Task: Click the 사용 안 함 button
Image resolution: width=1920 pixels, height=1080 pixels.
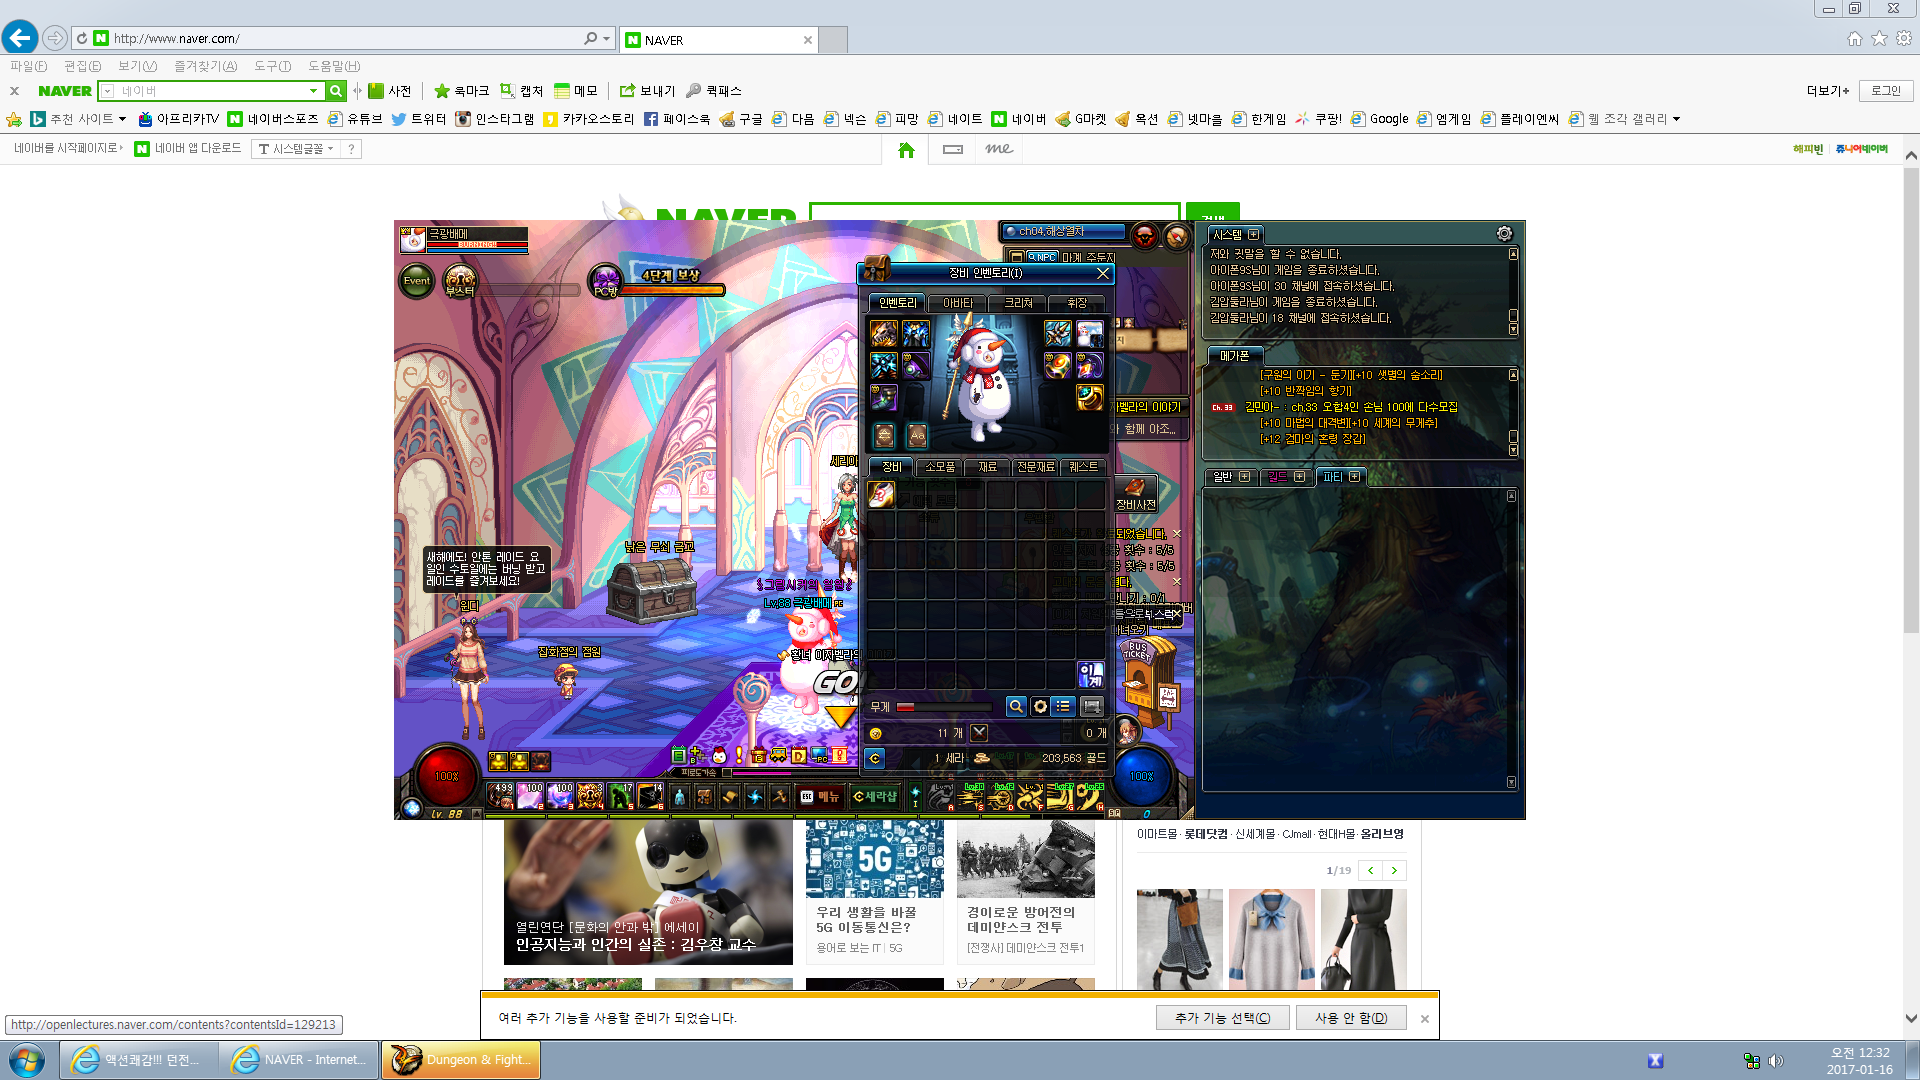Action: [1350, 1018]
